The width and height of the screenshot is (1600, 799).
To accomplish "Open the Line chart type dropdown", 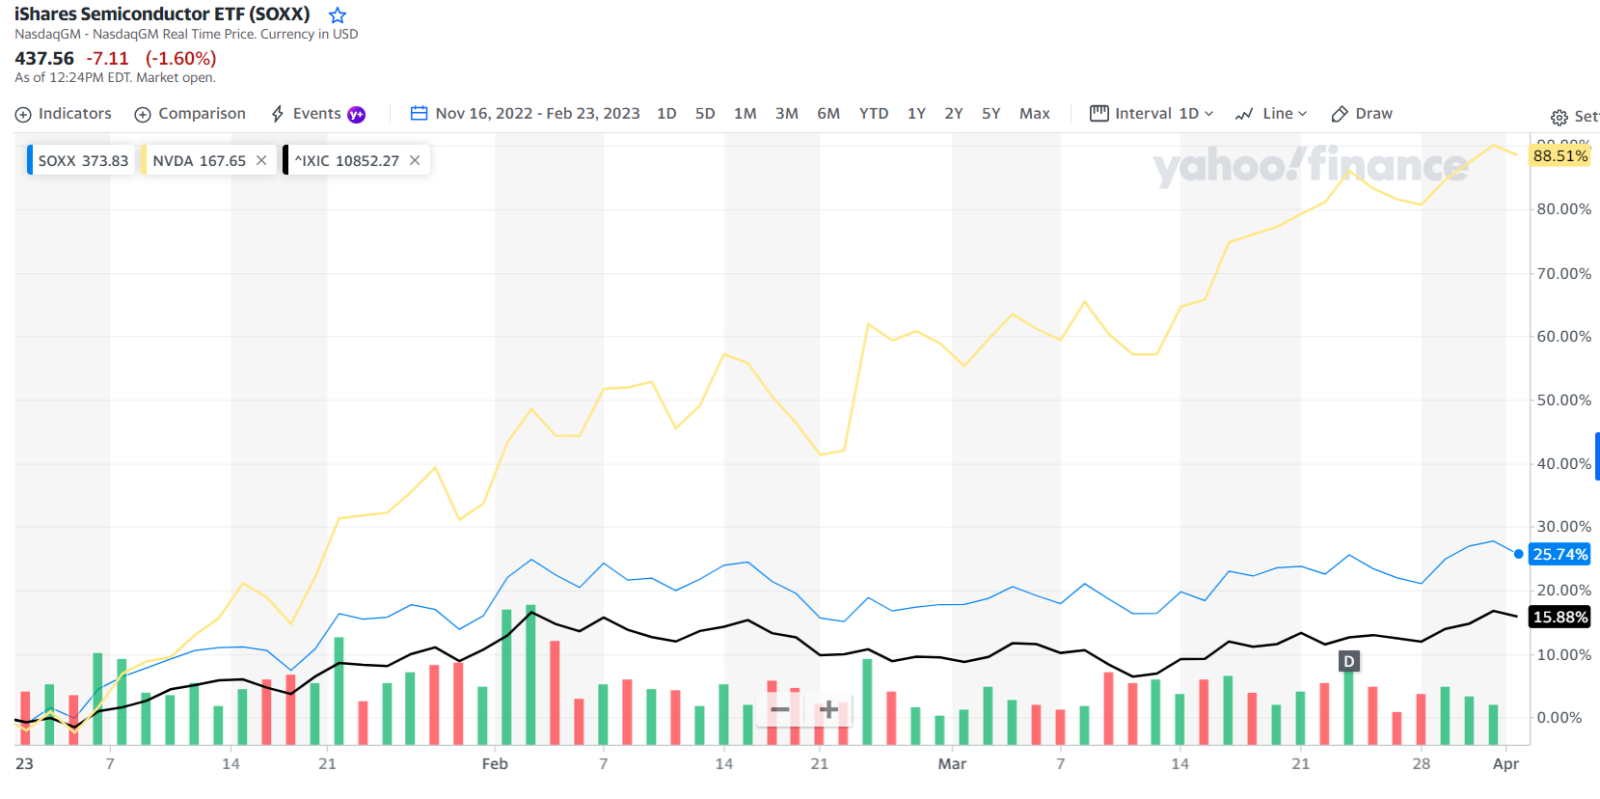I will pyautogui.click(x=1271, y=114).
